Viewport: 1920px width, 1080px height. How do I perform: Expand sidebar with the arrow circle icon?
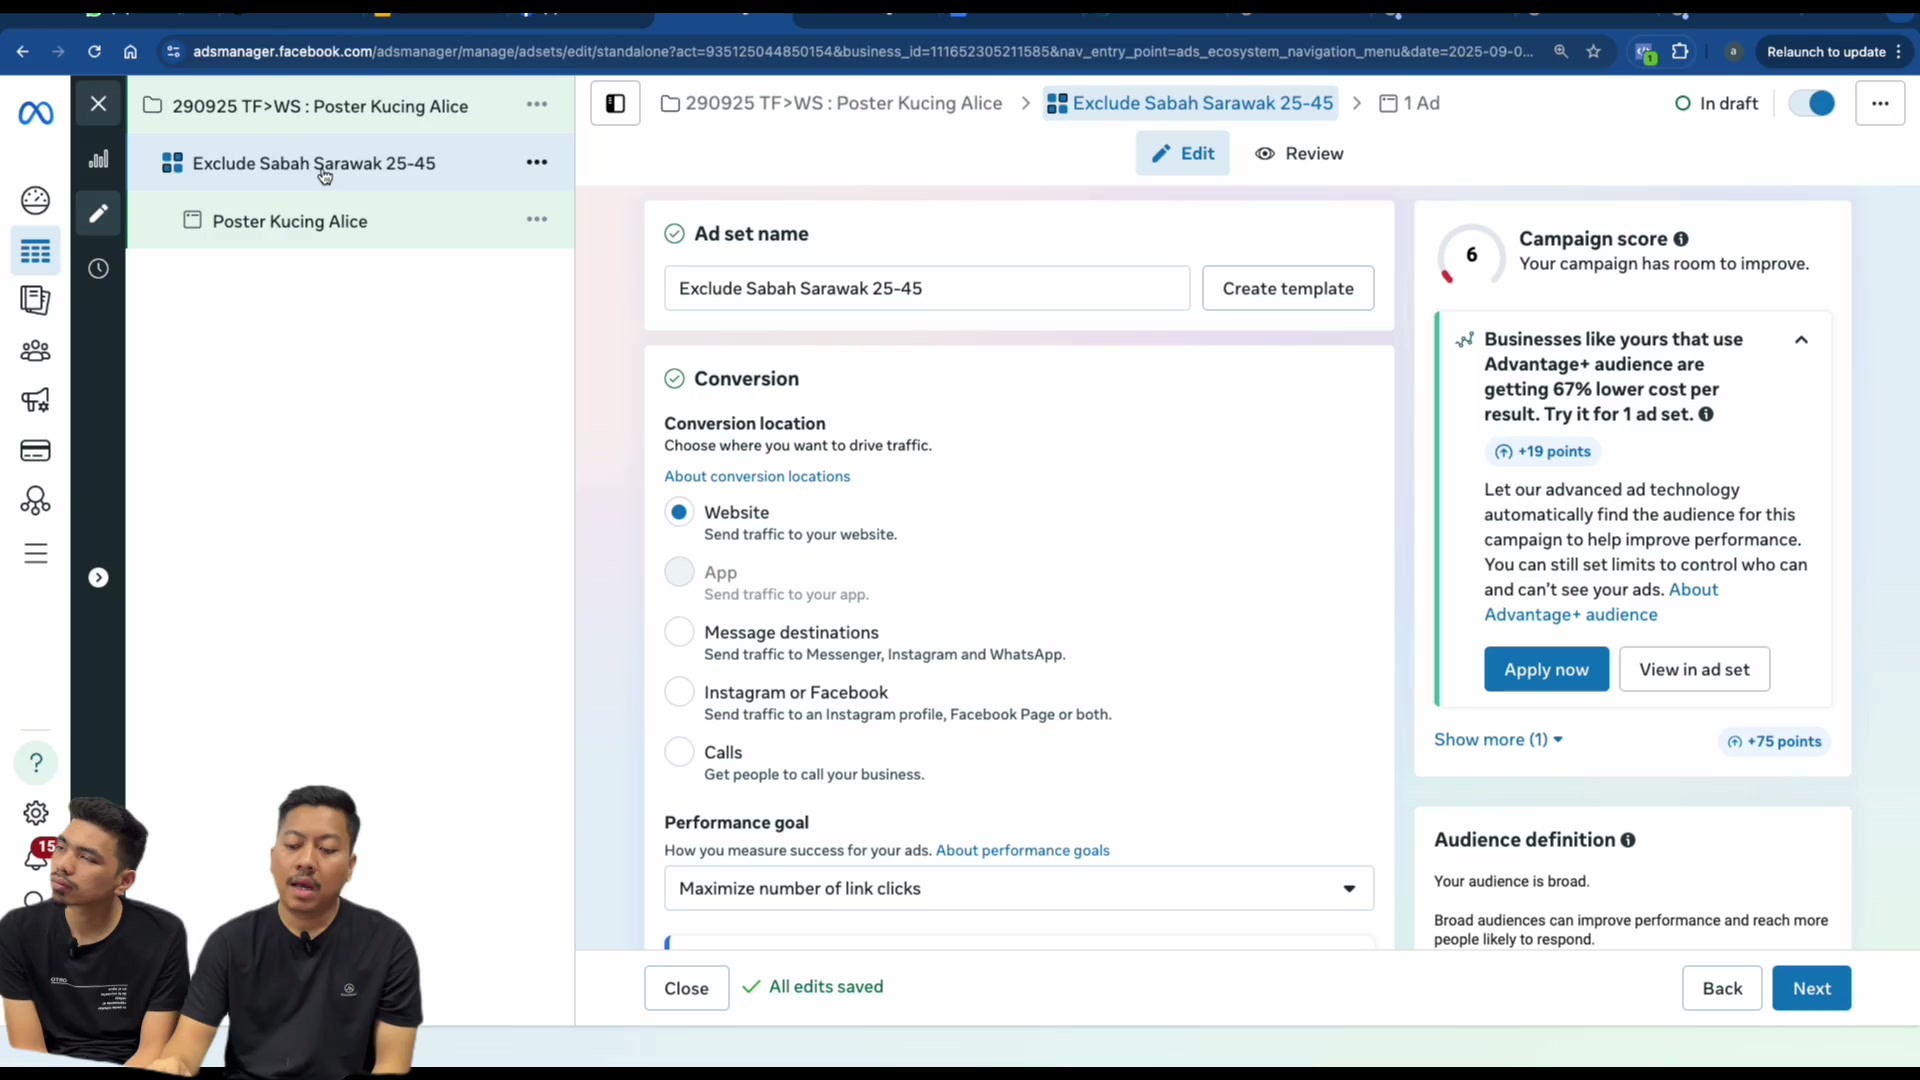98,578
